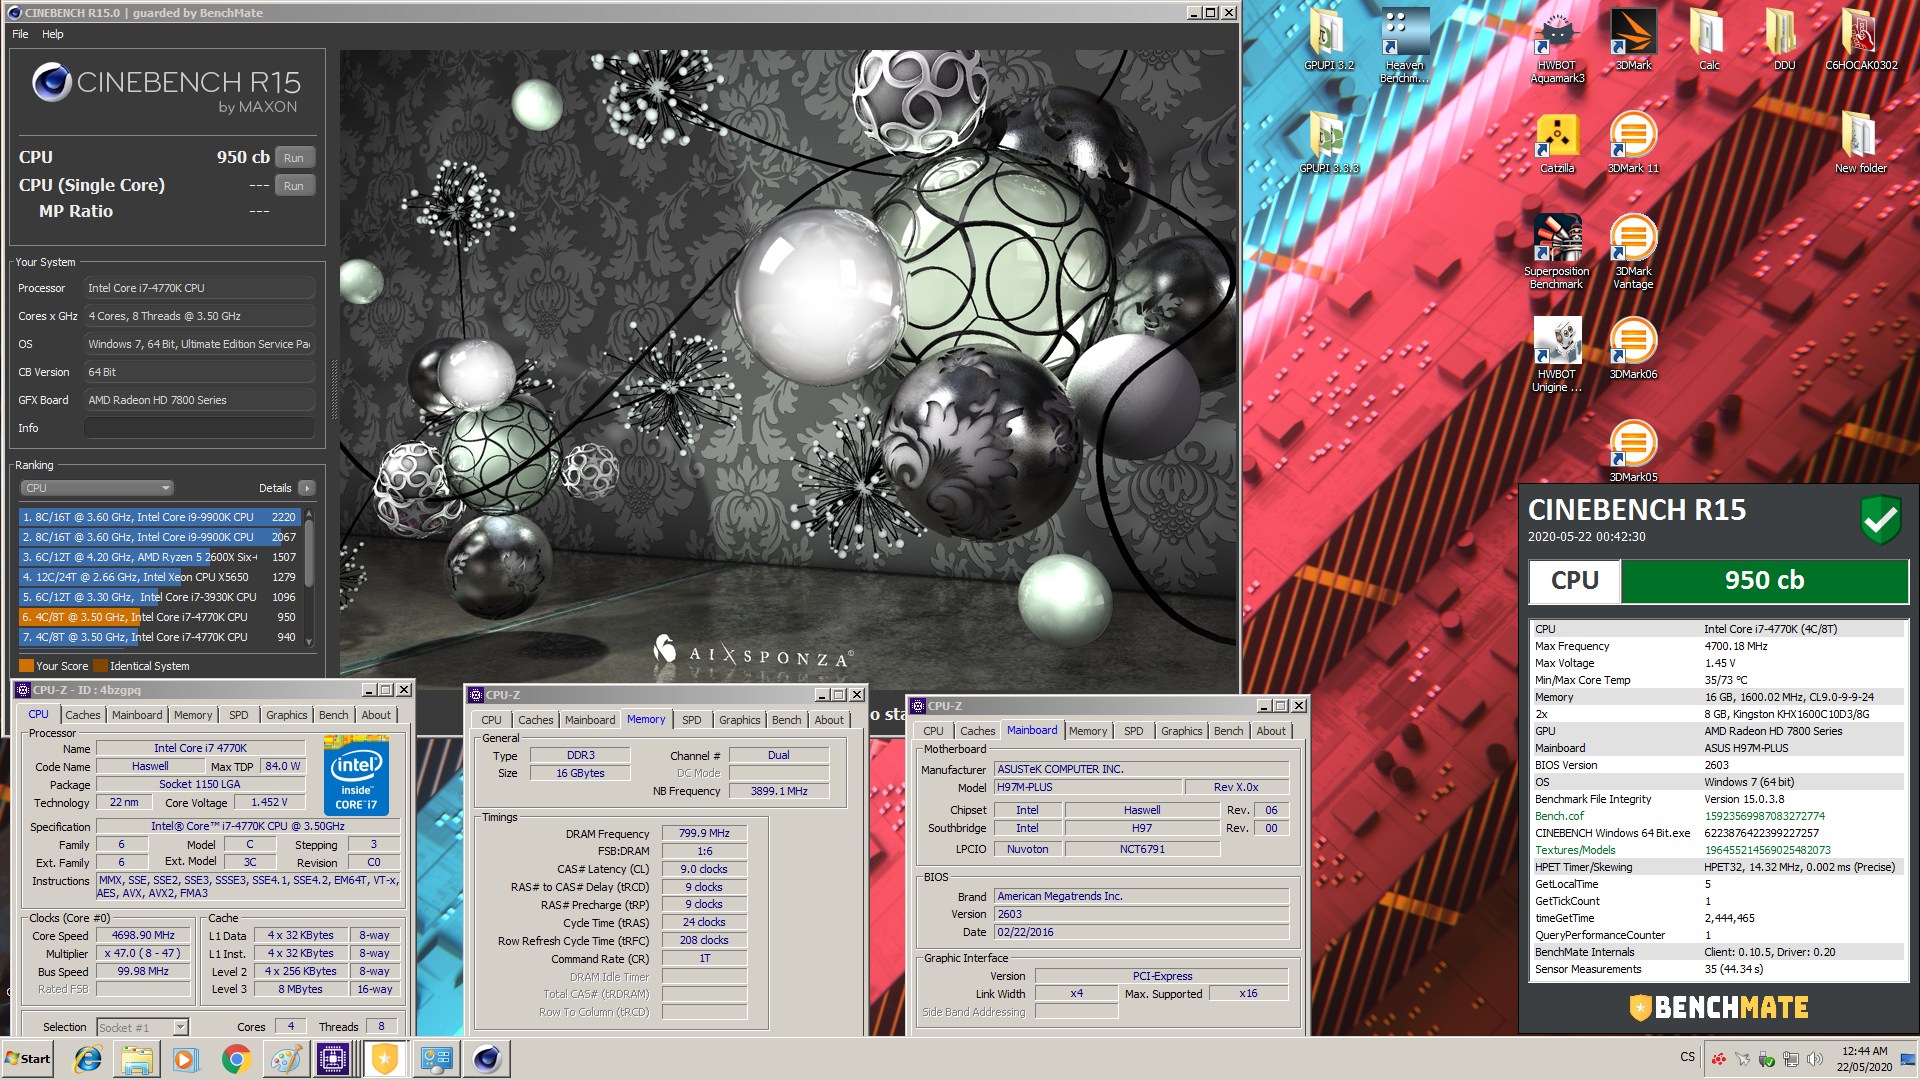Open Internet Explorer from the taskbar
This screenshot has height=1080, width=1920.
[x=88, y=1059]
